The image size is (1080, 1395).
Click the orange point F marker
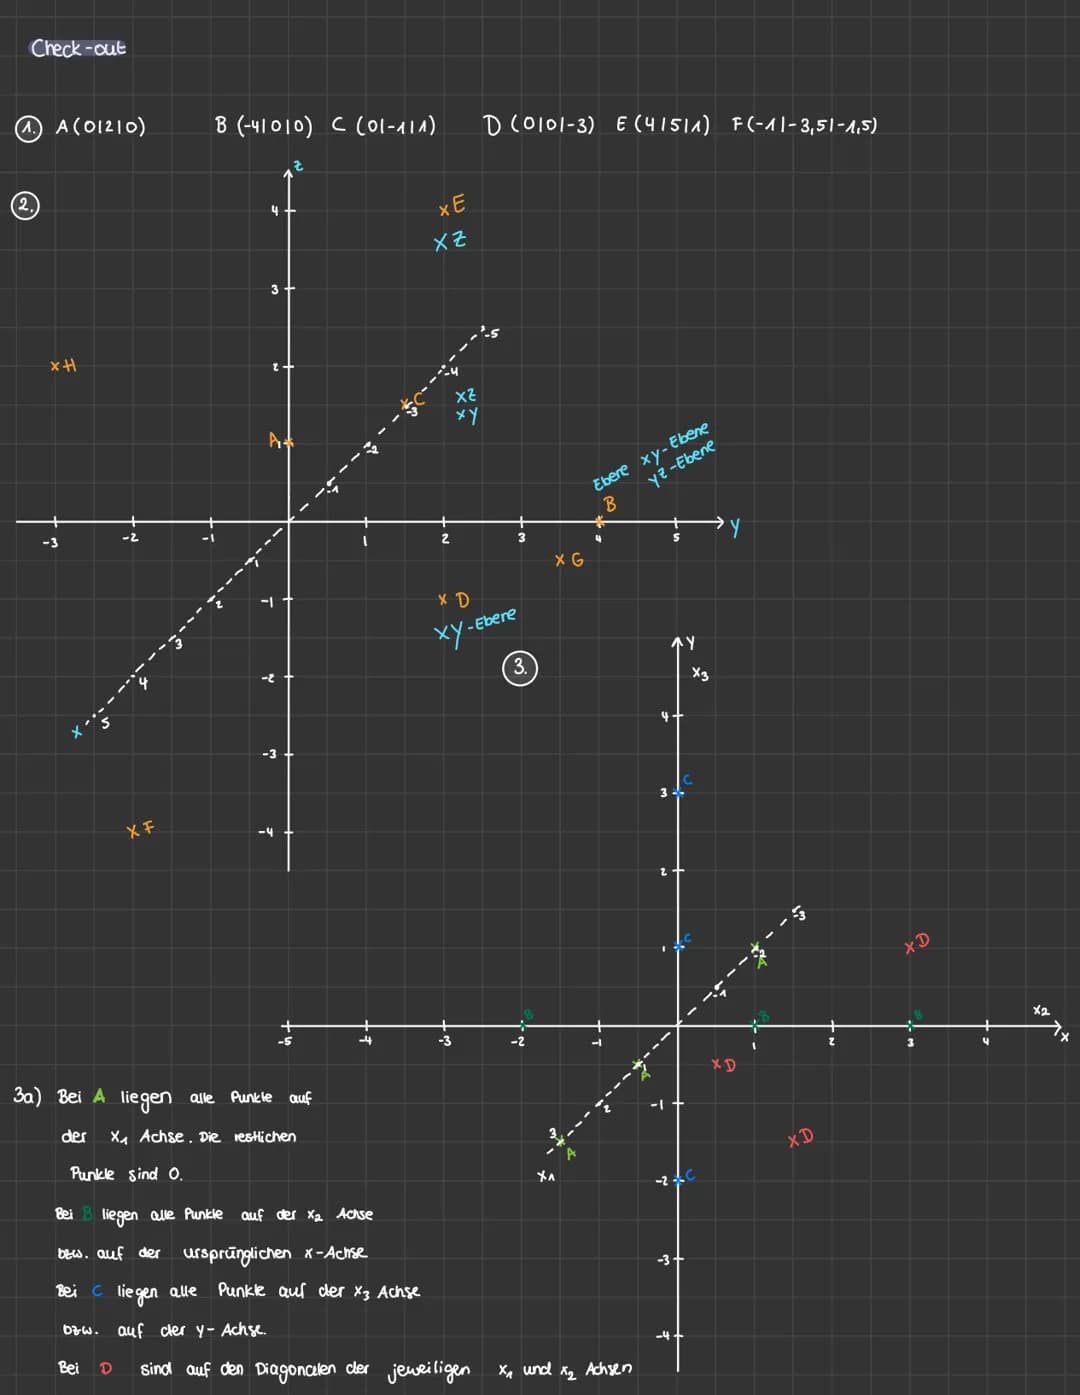140,829
